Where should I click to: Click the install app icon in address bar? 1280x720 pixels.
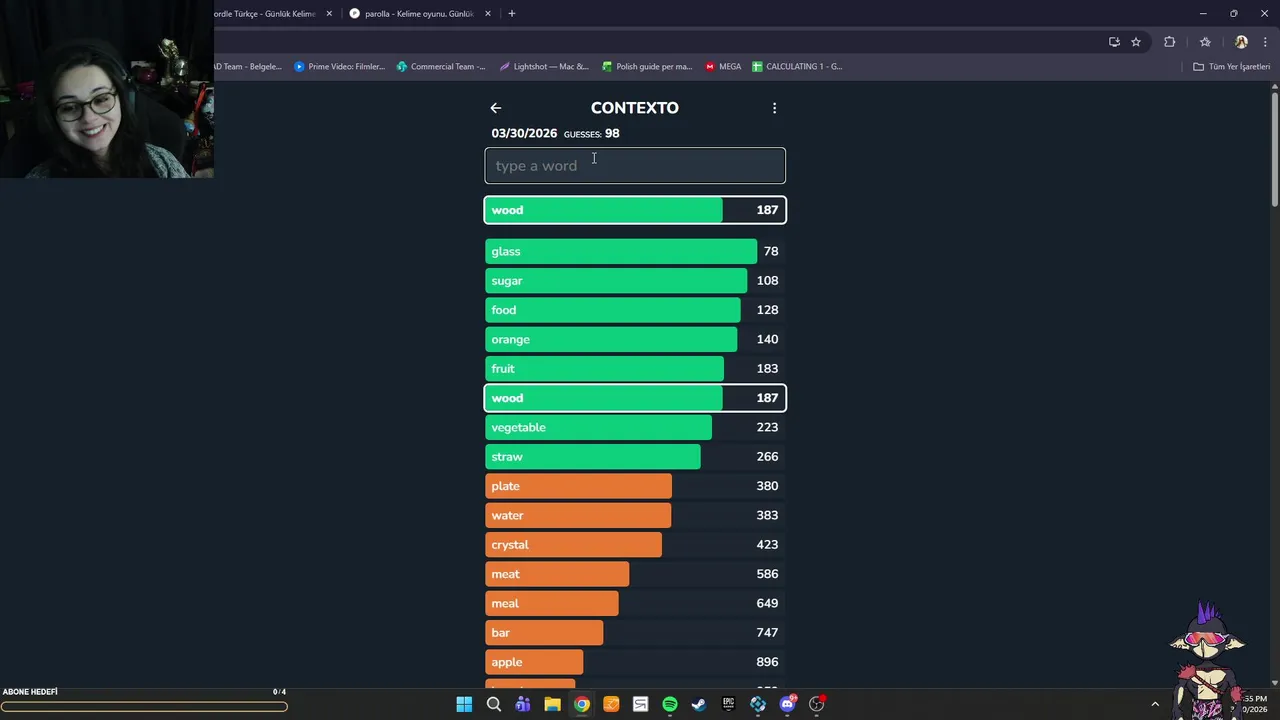[1114, 42]
